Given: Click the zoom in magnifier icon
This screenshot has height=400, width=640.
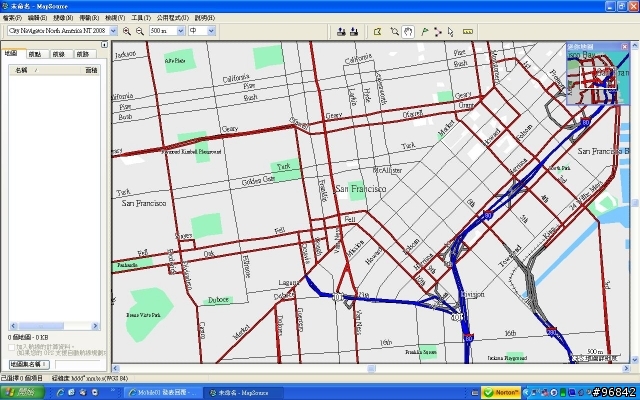Looking at the screenshot, I should 127,31.
